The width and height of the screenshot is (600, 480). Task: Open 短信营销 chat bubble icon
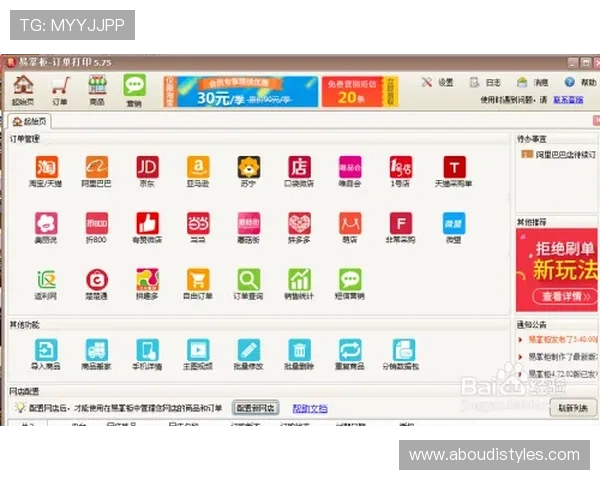coord(350,280)
